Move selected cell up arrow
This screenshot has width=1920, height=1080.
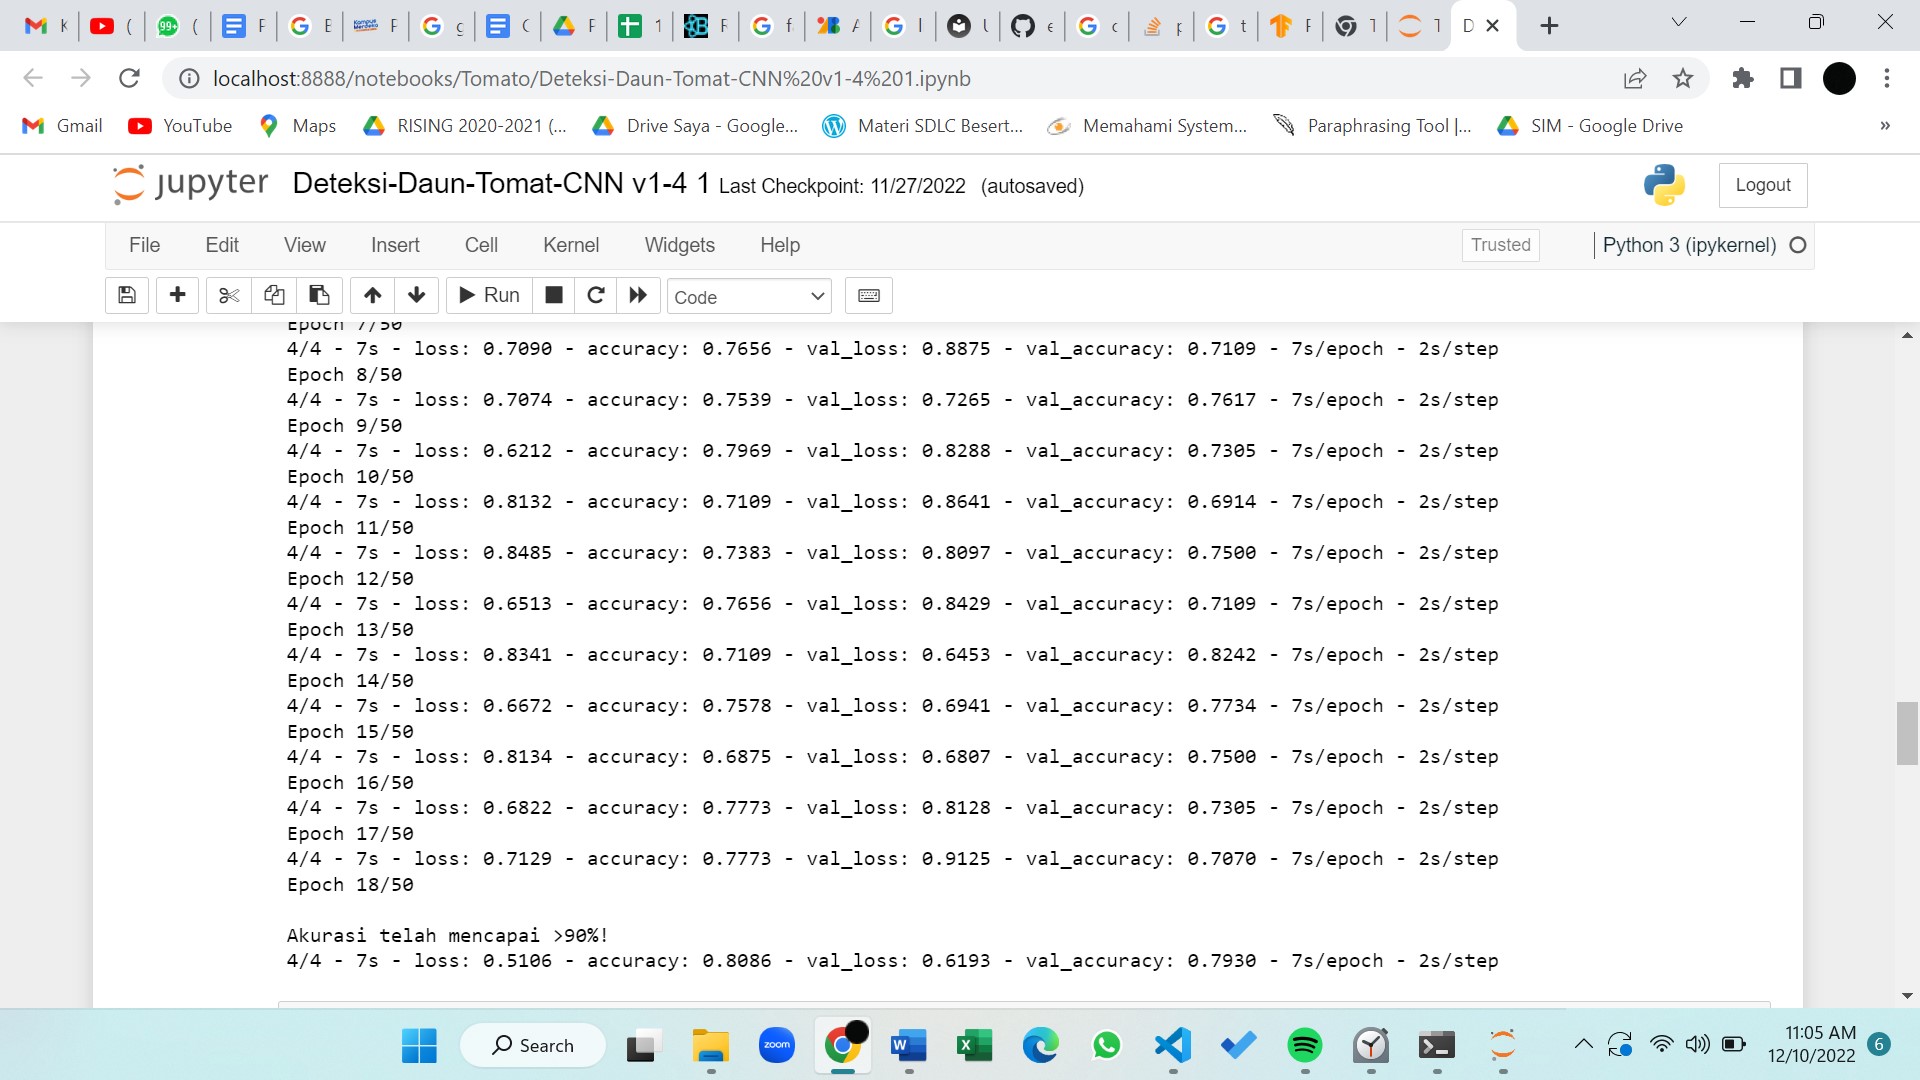pyautogui.click(x=372, y=295)
